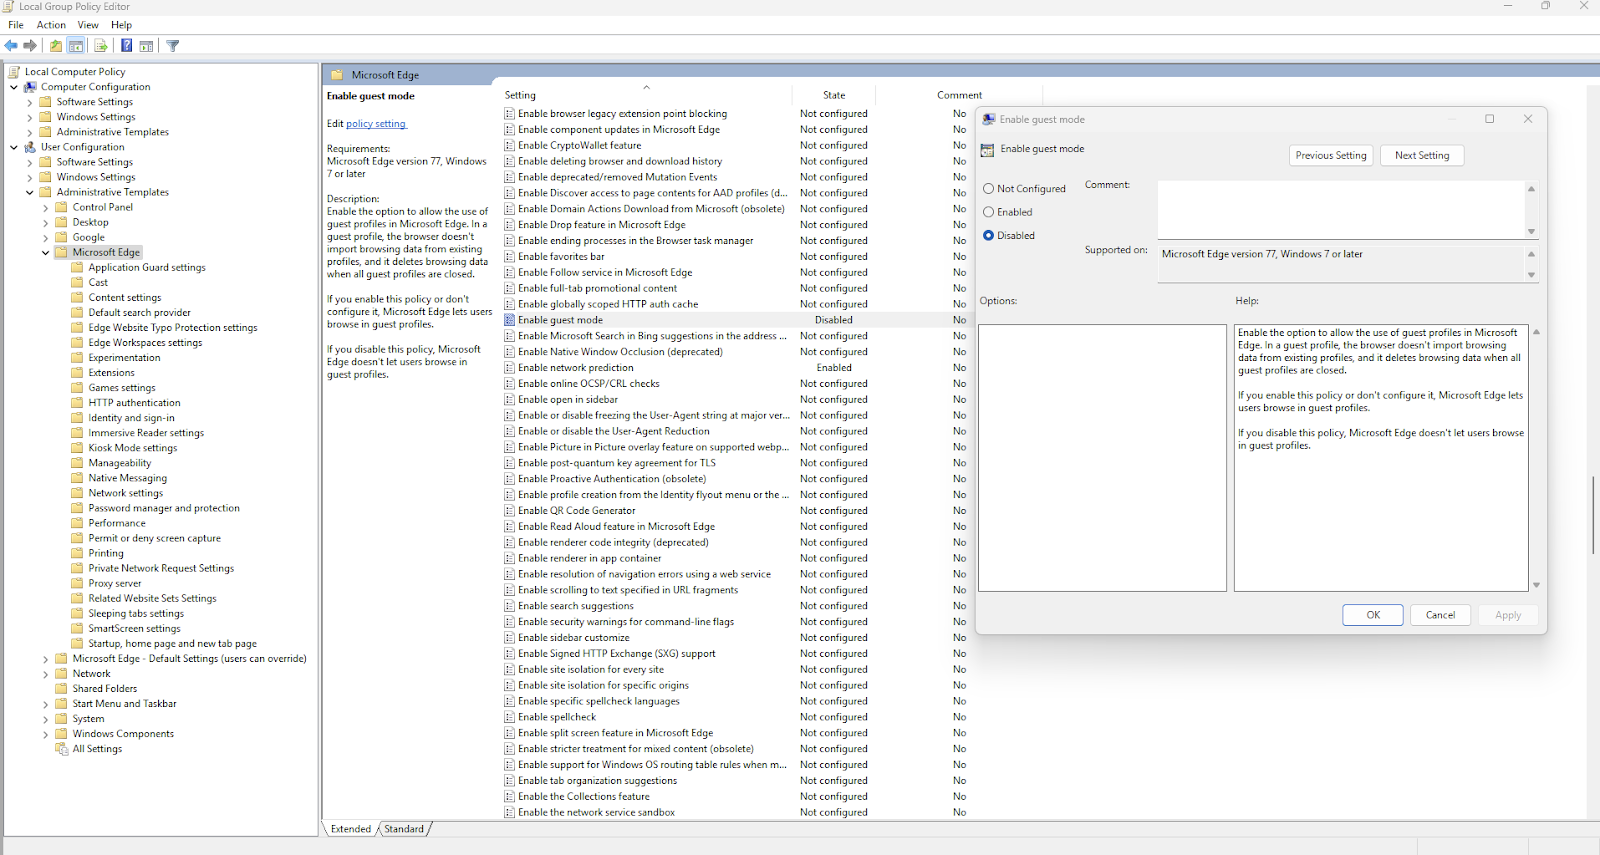The width and height of the screenshot is (1600, 855).
Task: Click the export list toolbar icon
Action: [101, 45]
